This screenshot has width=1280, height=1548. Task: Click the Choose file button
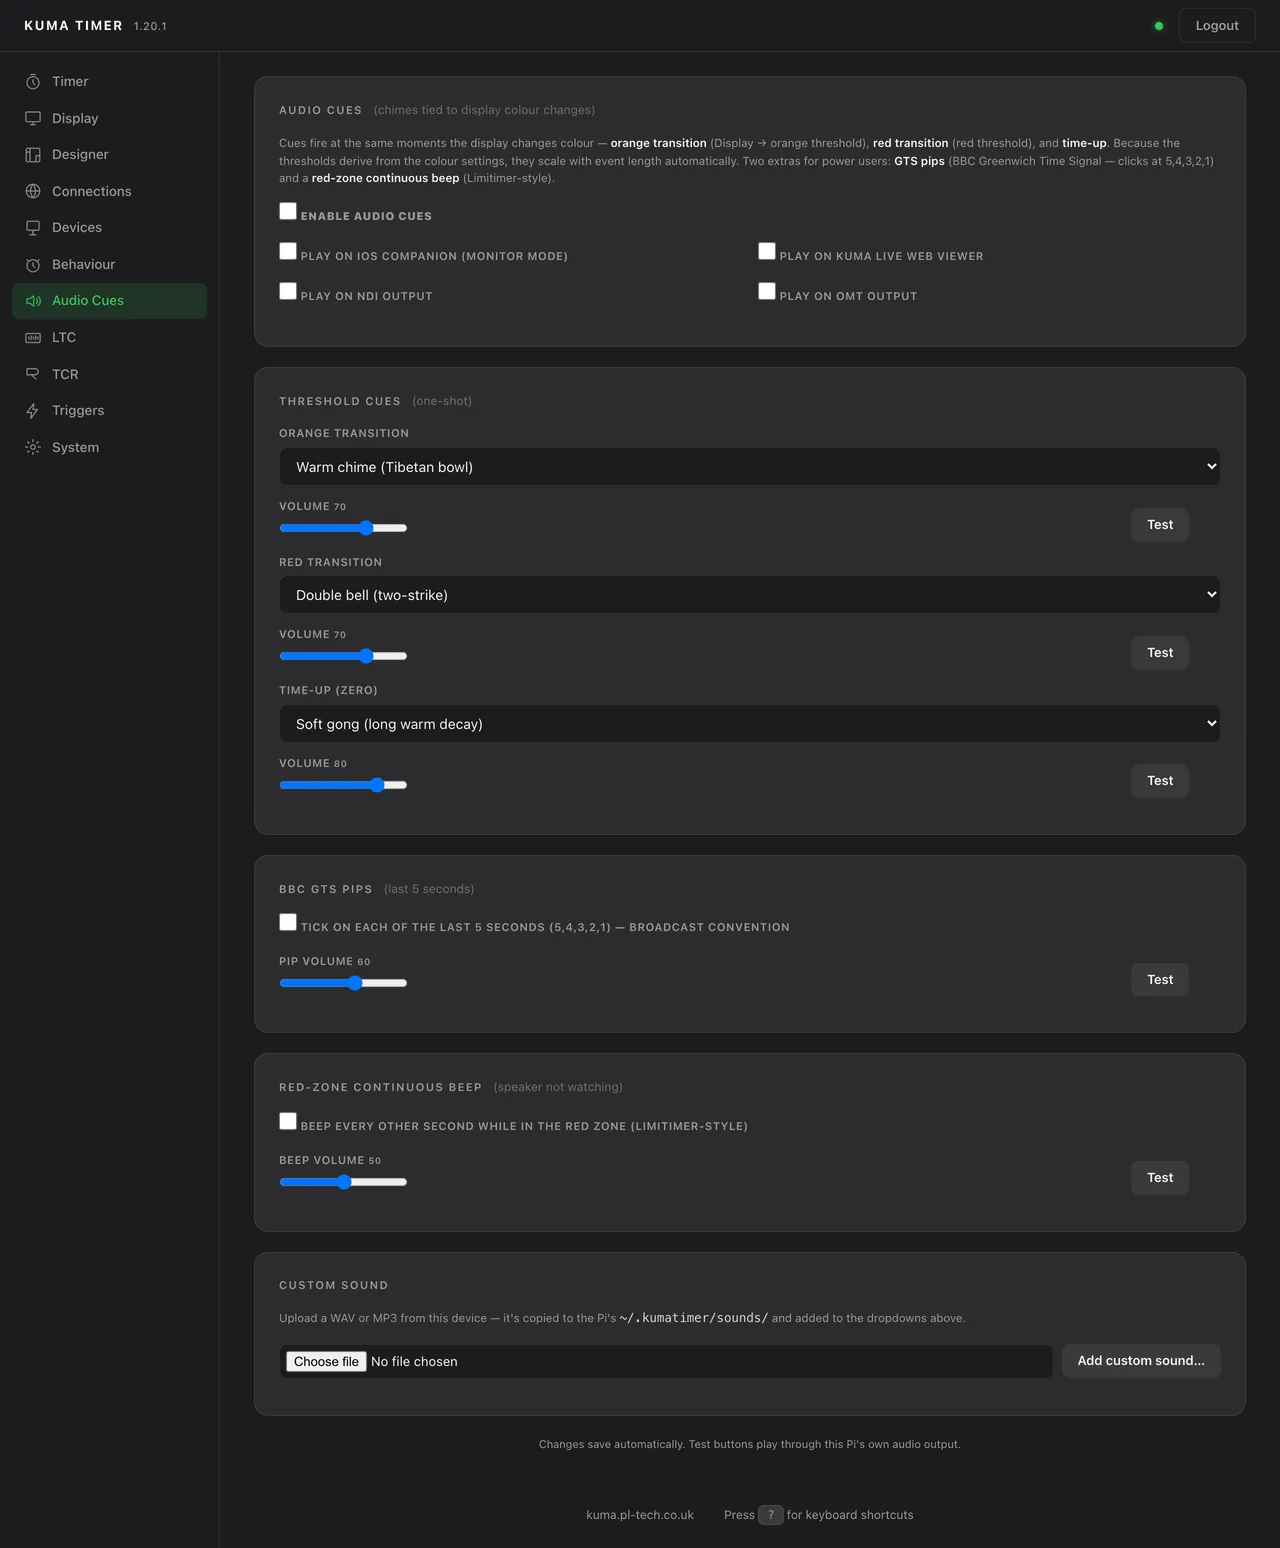pyautogui.click(x=326, y=1362)
